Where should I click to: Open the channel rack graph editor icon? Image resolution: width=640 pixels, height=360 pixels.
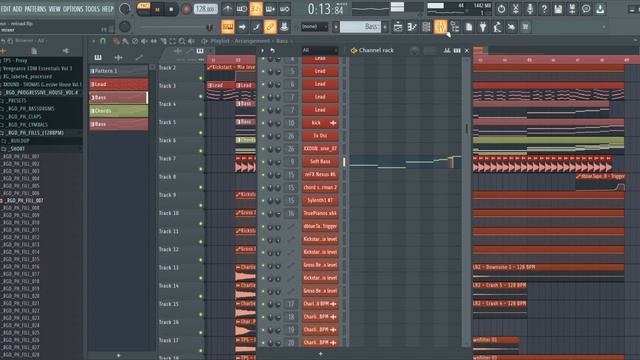tap(447, 50)
